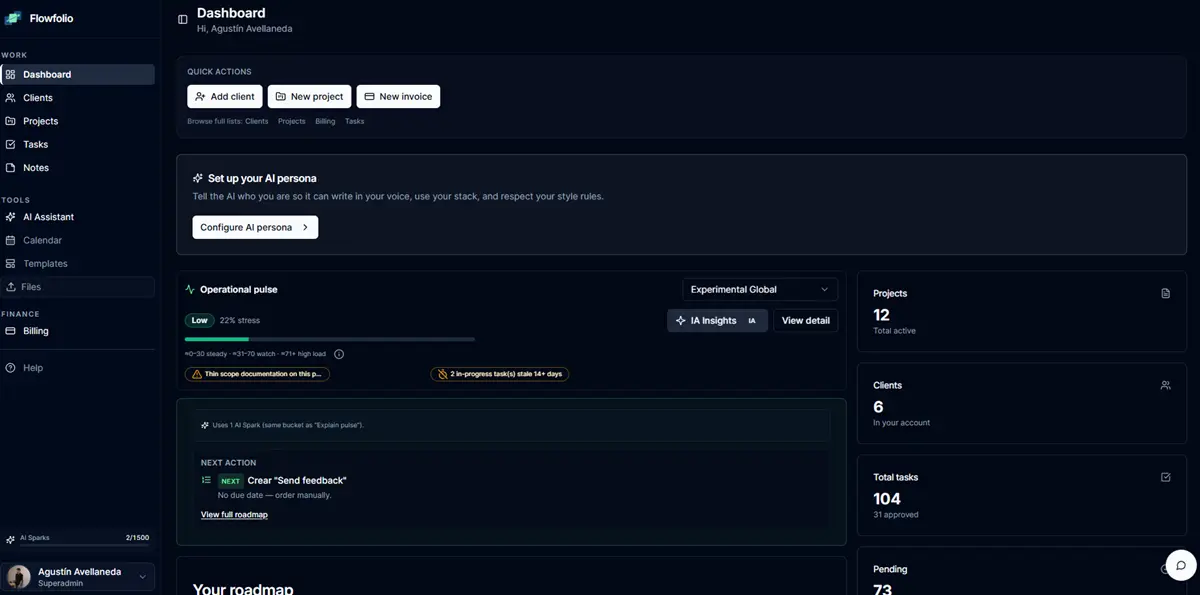Click the Flowfolio logo icon
1200x595 pixels.
point(13,18)
